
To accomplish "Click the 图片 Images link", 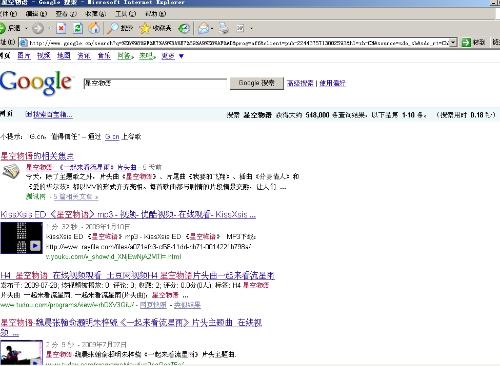I will click(x=24, y=56).
